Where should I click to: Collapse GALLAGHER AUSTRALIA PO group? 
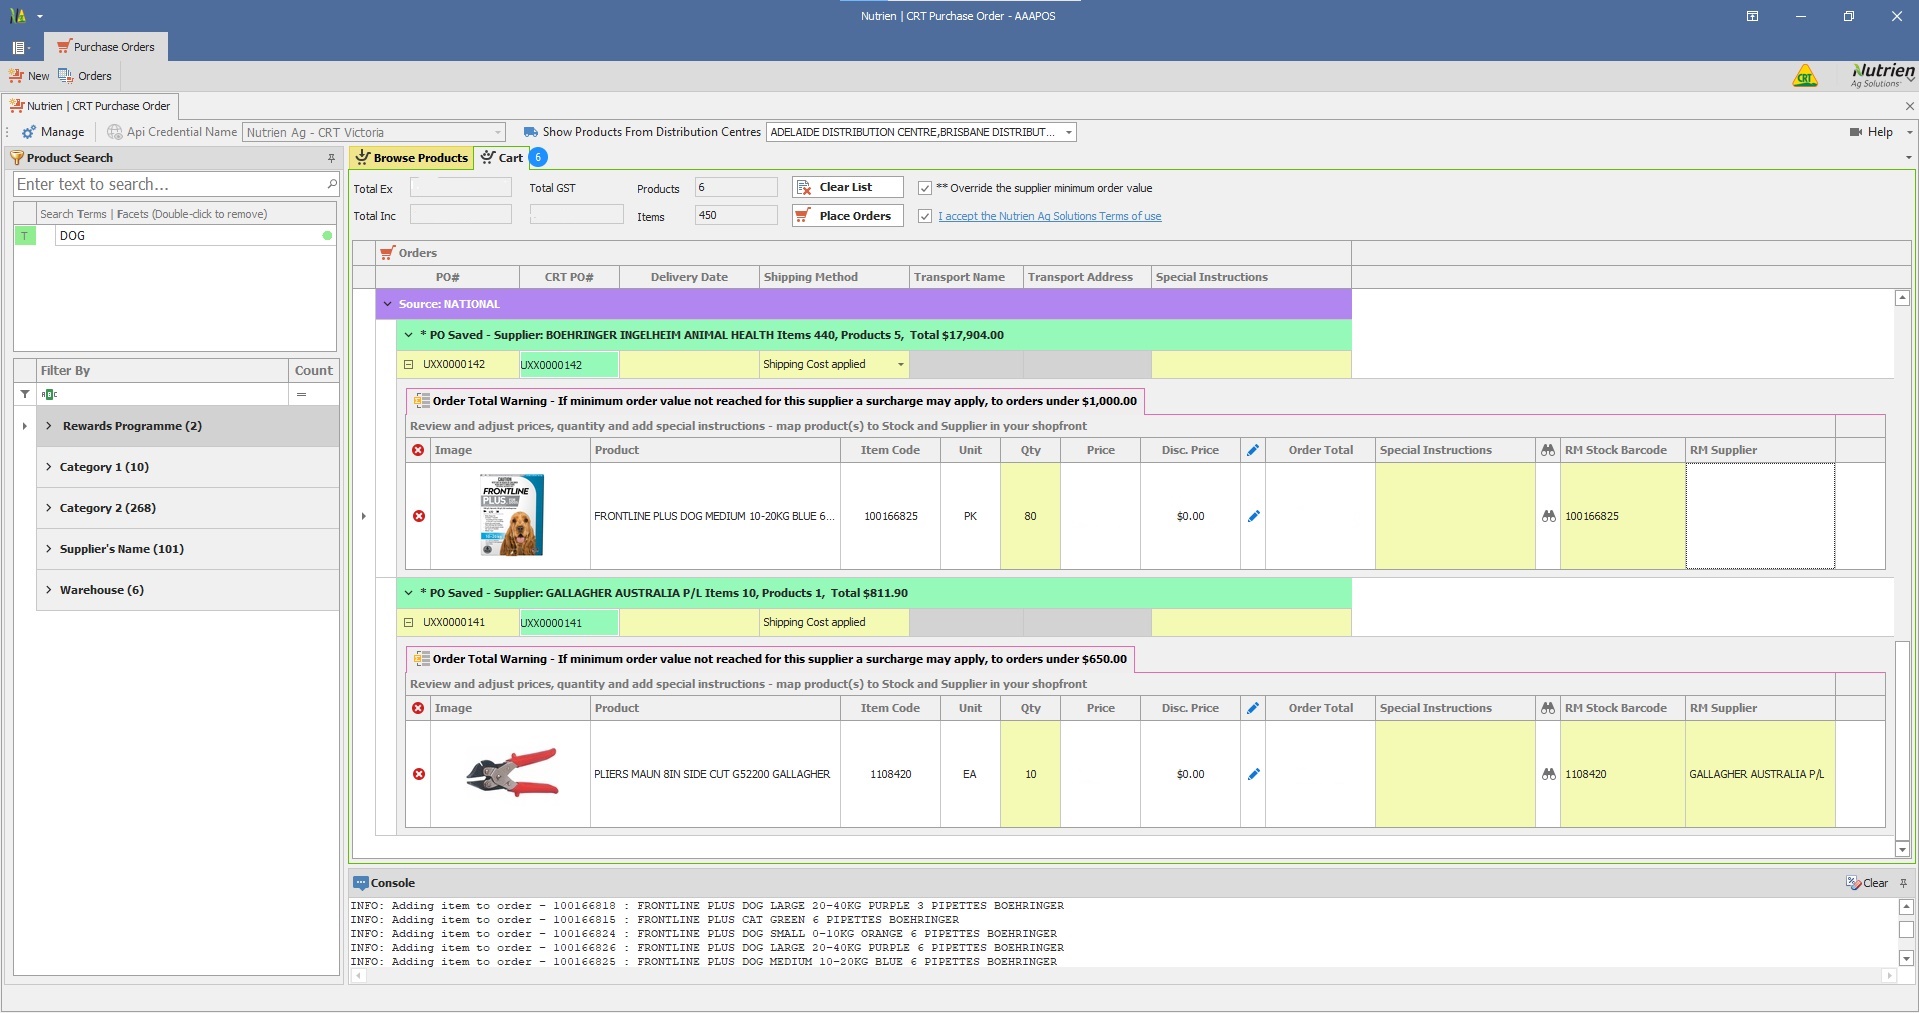point(408,593)
